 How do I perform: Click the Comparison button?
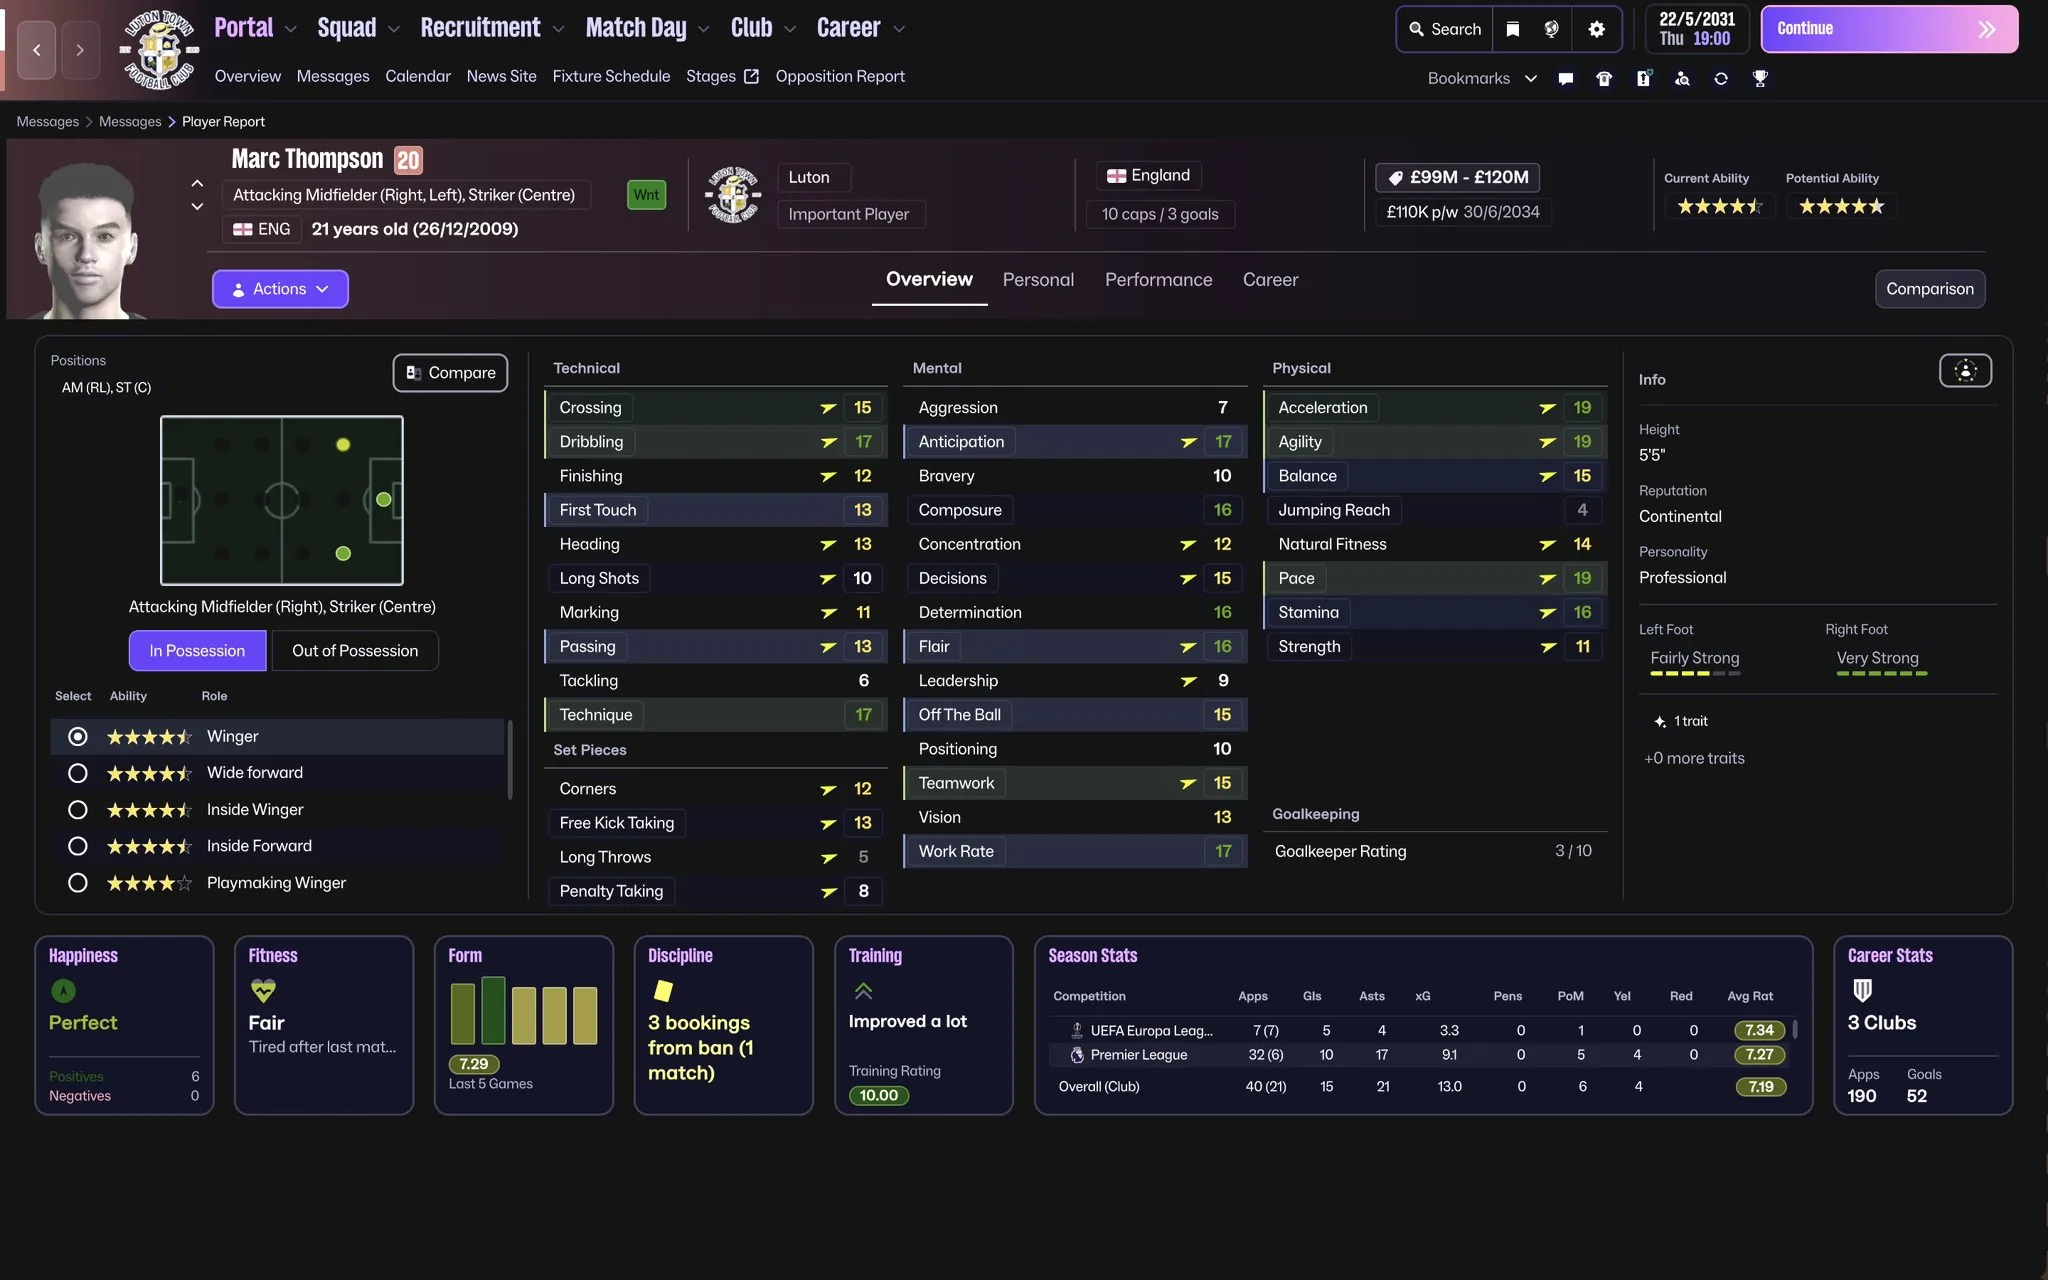point(1929,289)
